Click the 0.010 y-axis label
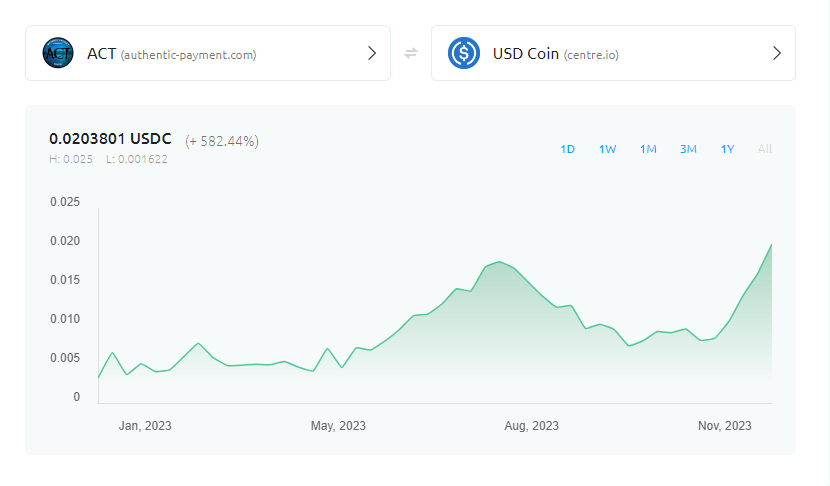The height and width of the screenshot is (486, 830). click(x=65, y=319)
